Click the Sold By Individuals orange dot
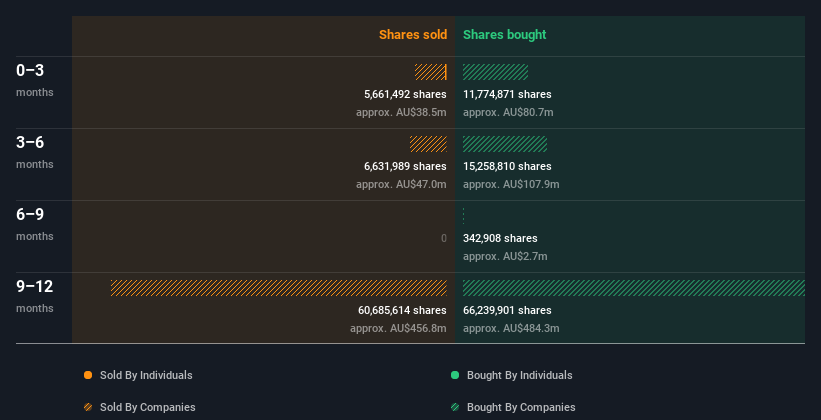 pos(88,375)
